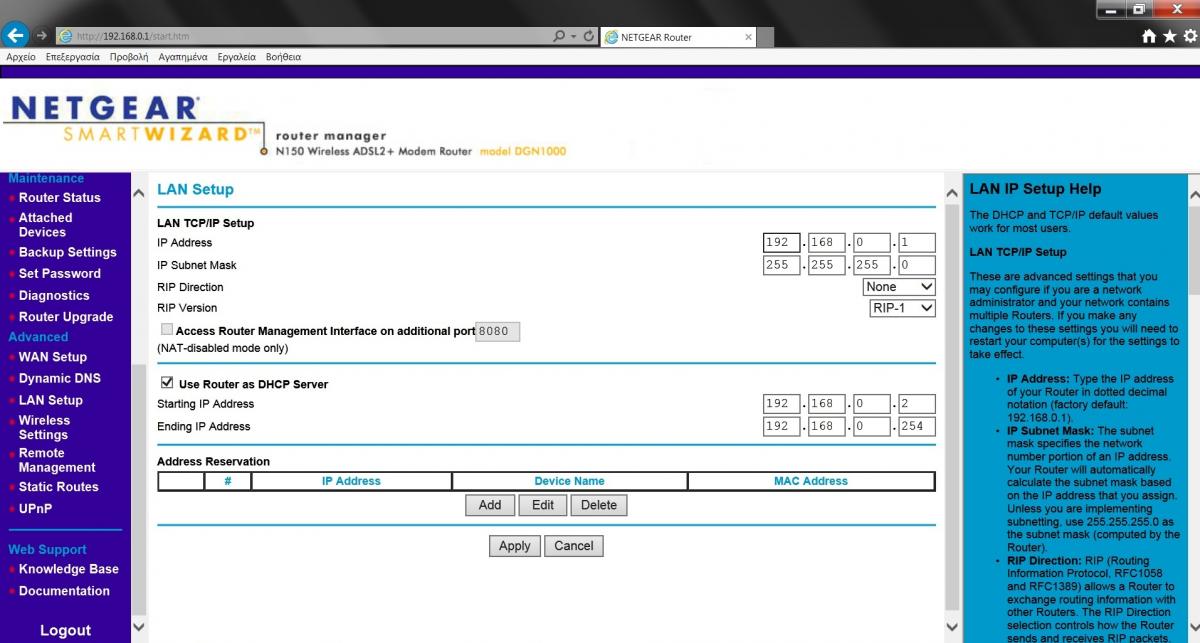
Task: Toggle Access Router Management Interface checkbox
Action: 166,329
